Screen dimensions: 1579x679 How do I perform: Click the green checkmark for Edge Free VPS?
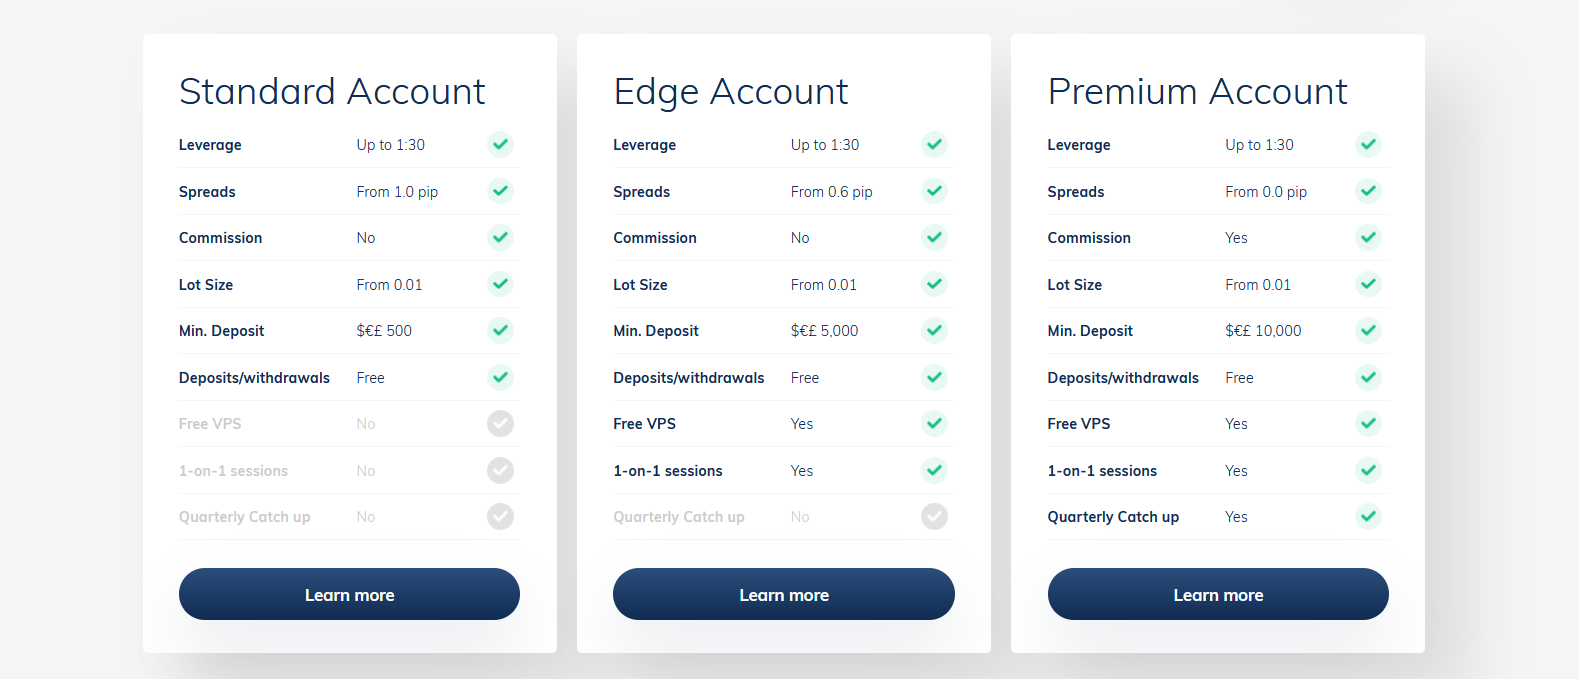tap(934, 423)
